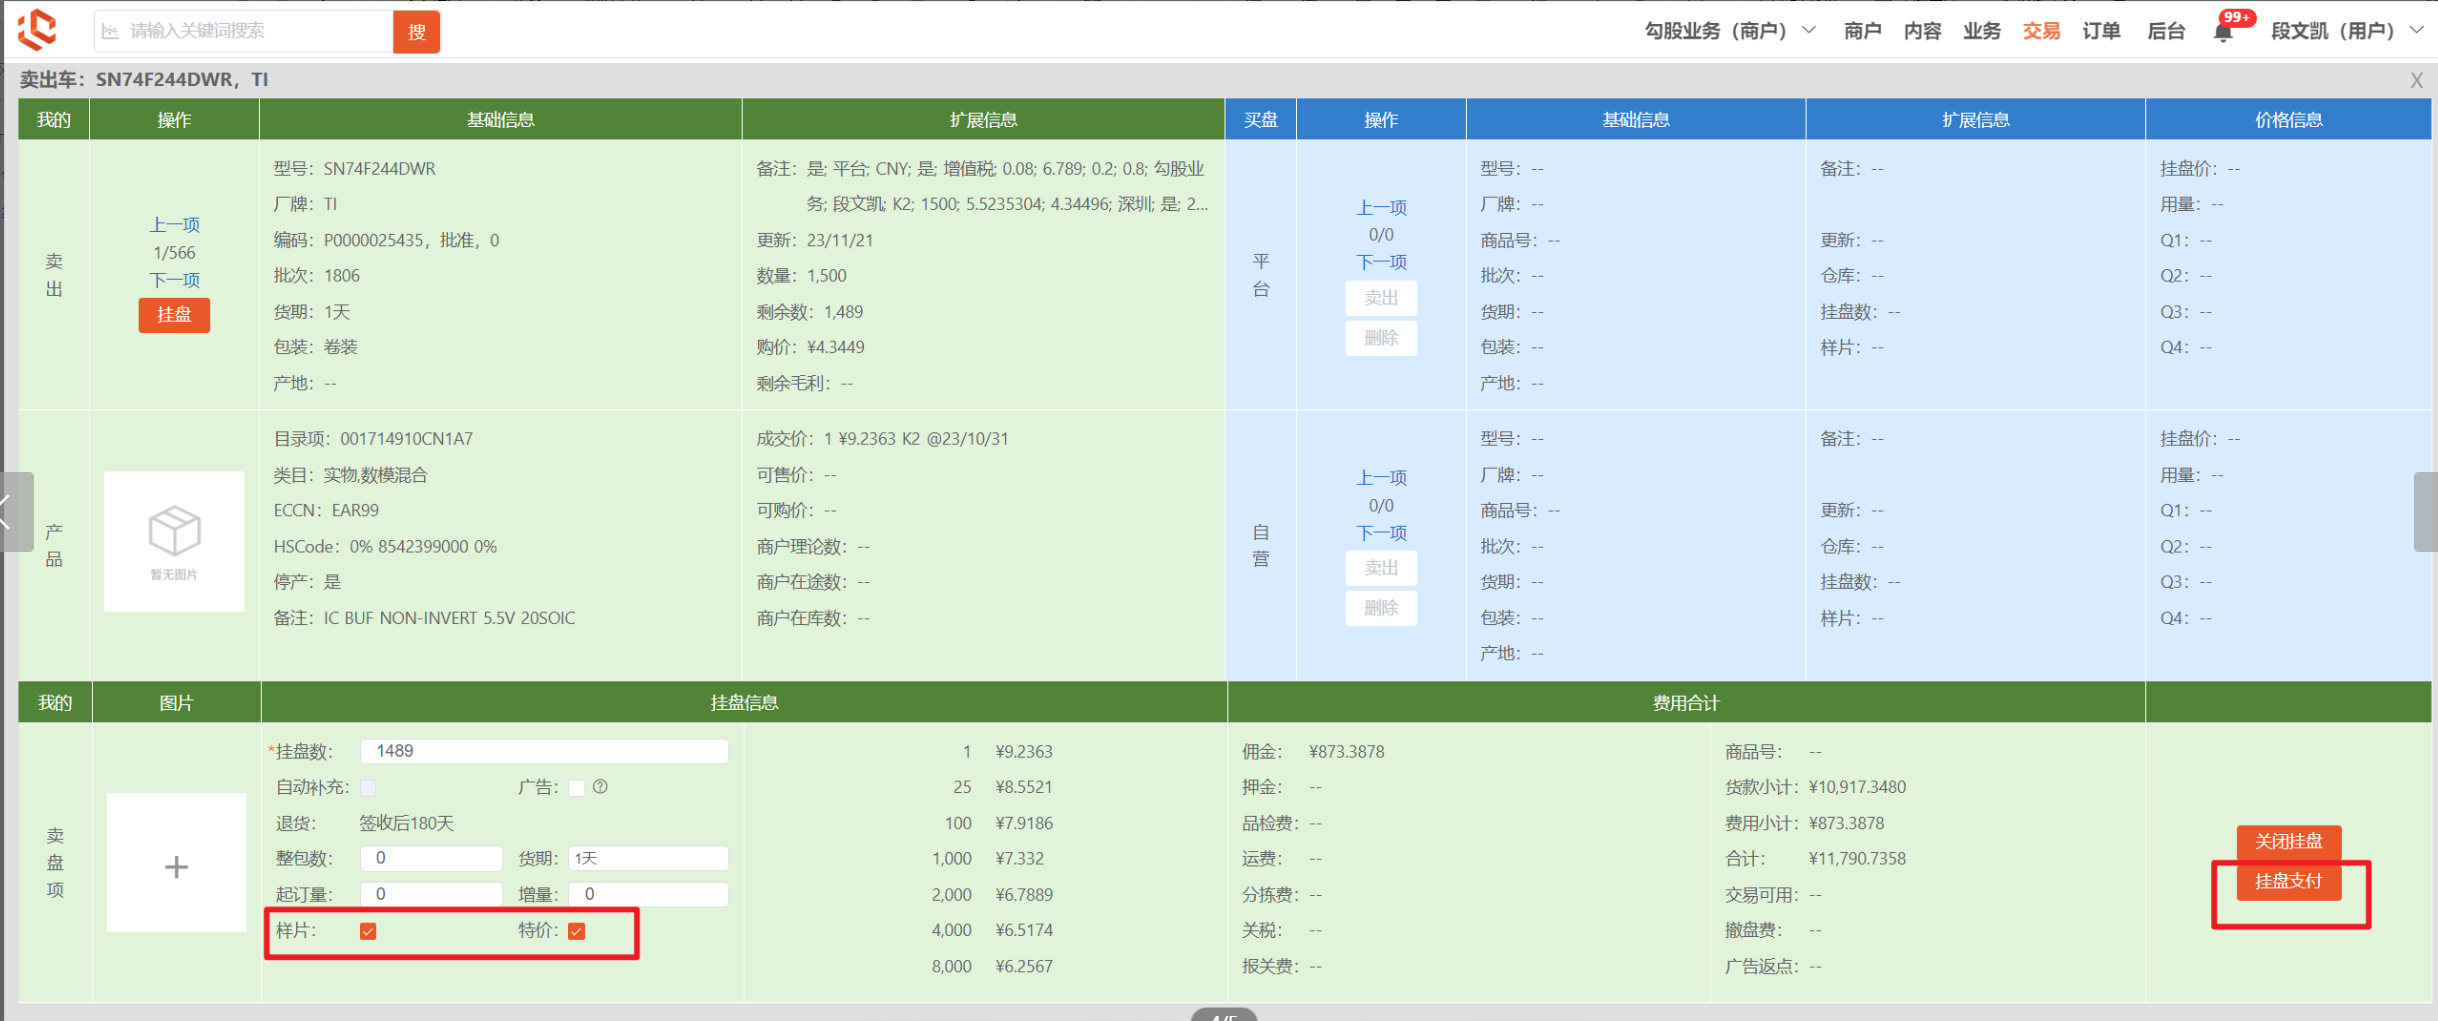Image resolution: width=2438 pixels, height=1021 pixels.
Task: Close the 卖出车 panel with X
Action: (2416, 80)
